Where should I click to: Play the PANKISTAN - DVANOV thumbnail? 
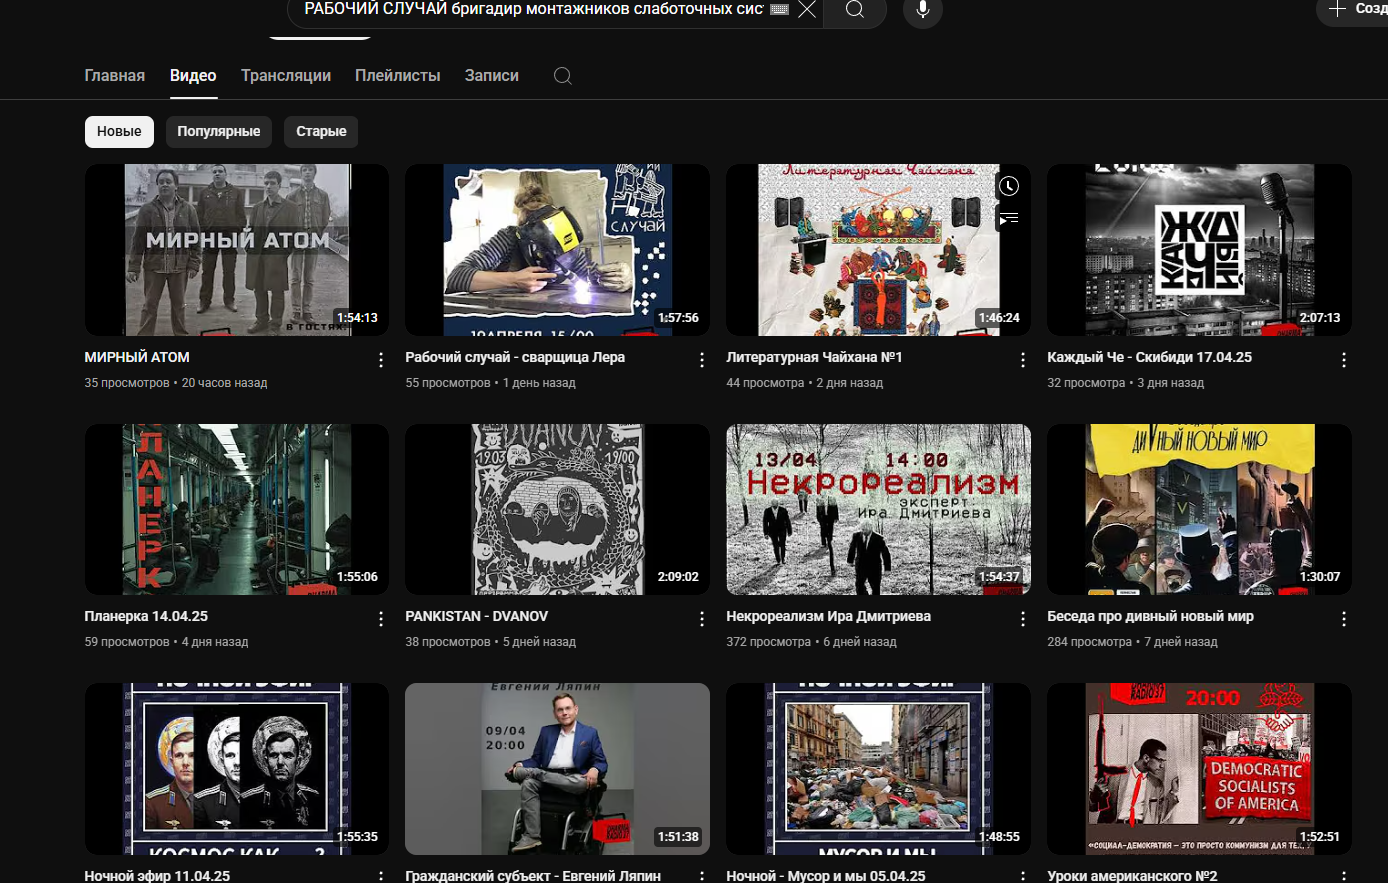pos(557,509)
